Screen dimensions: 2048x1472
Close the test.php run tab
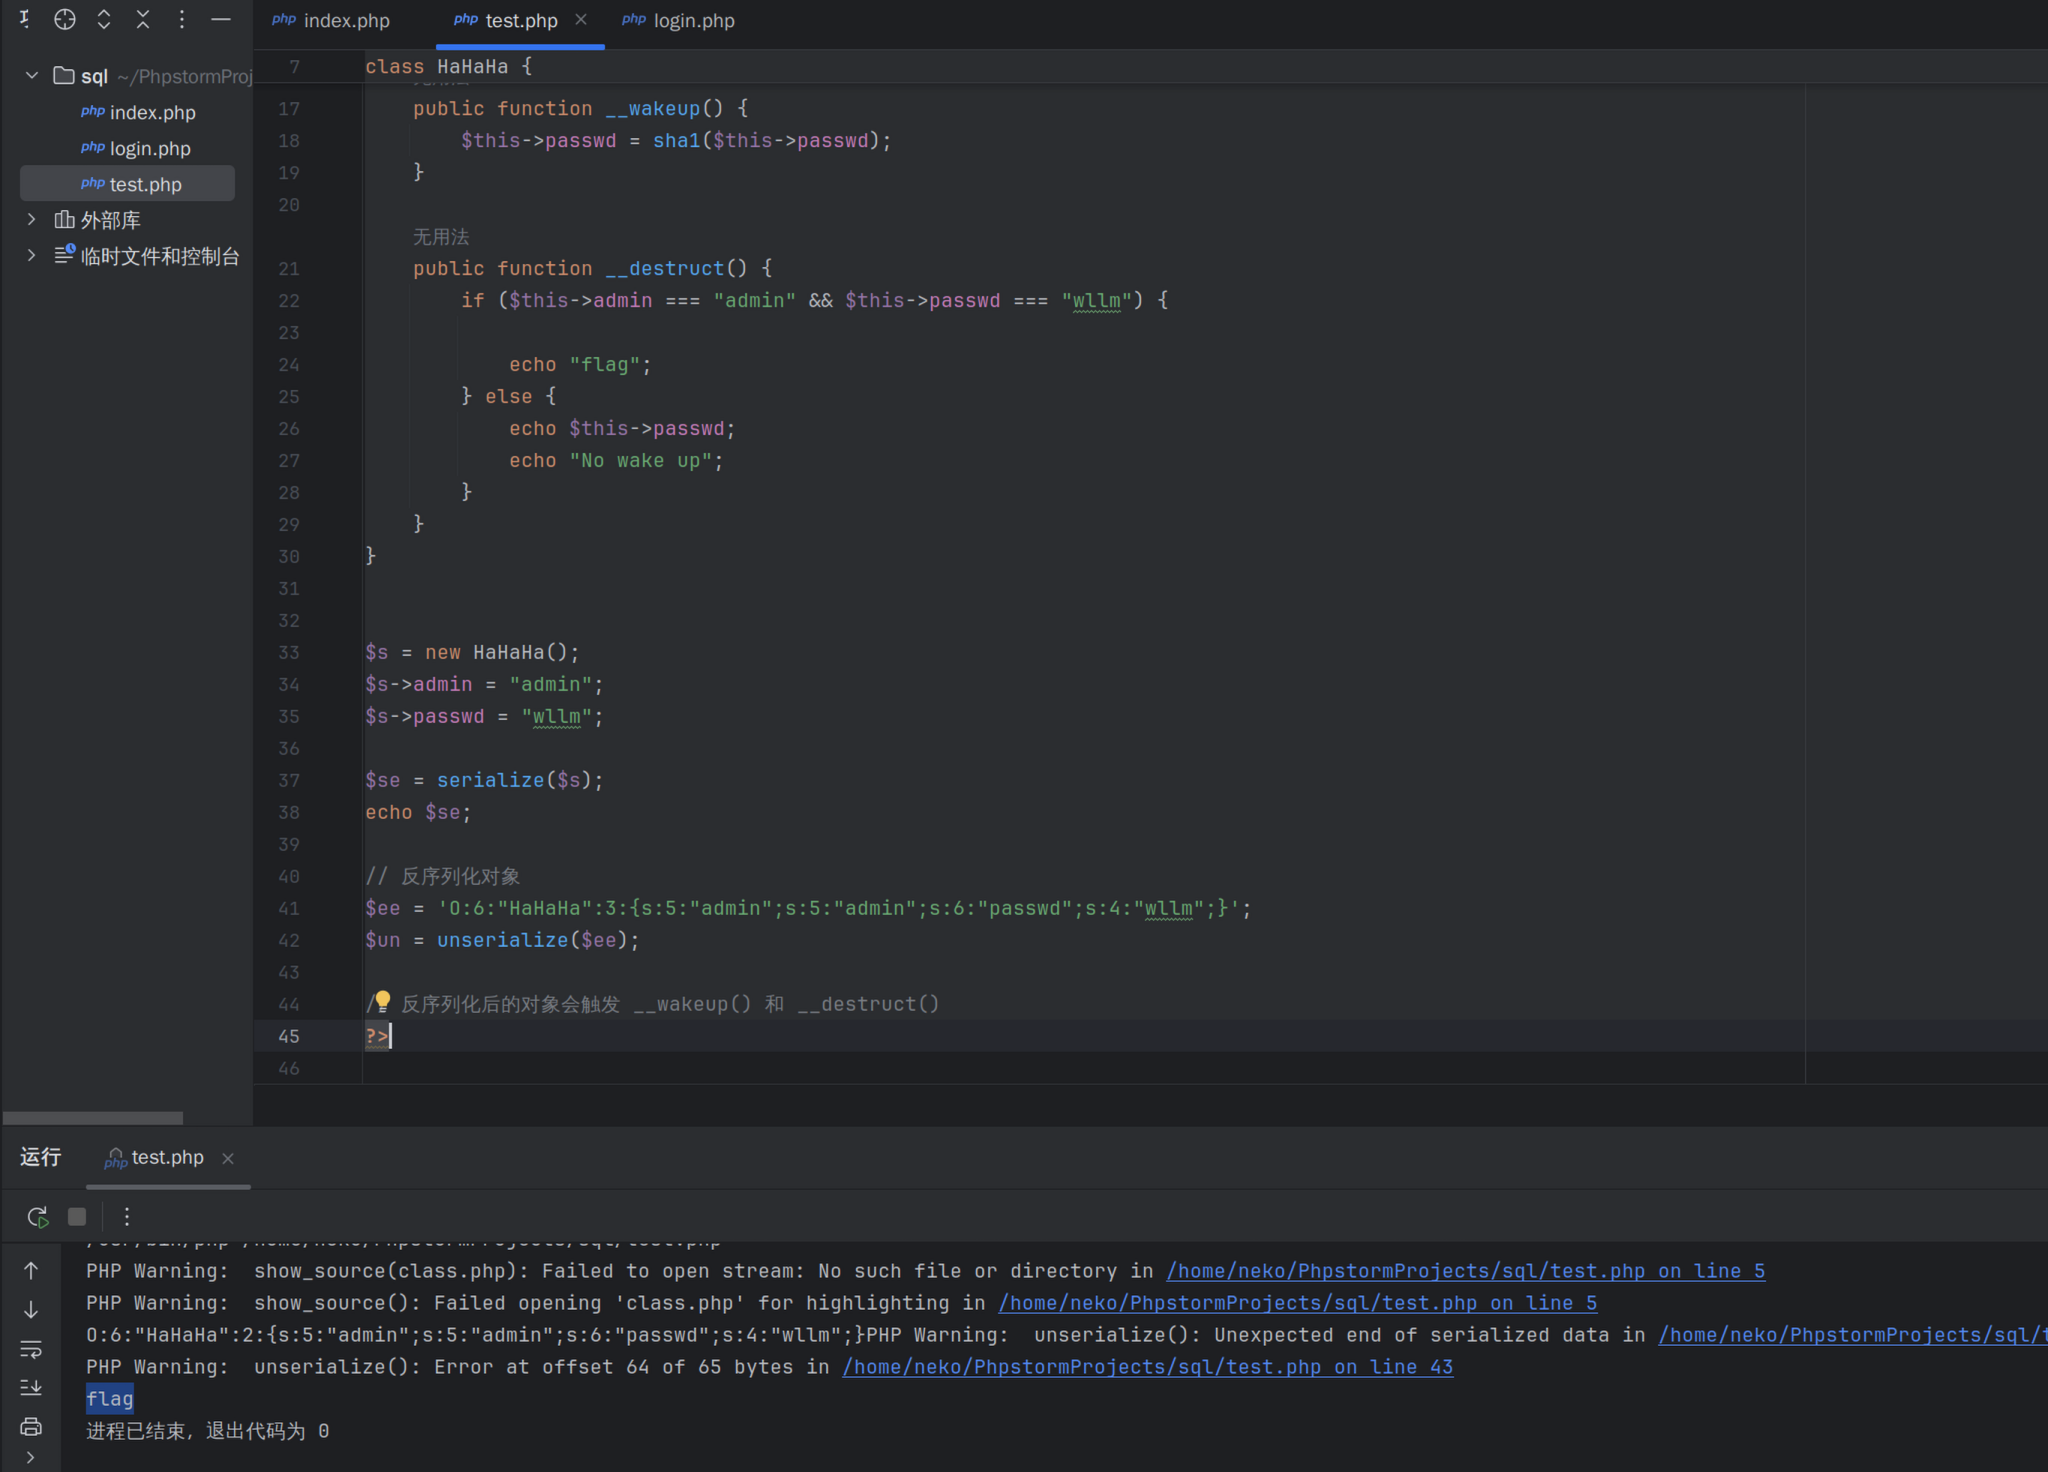[228, 1158]
